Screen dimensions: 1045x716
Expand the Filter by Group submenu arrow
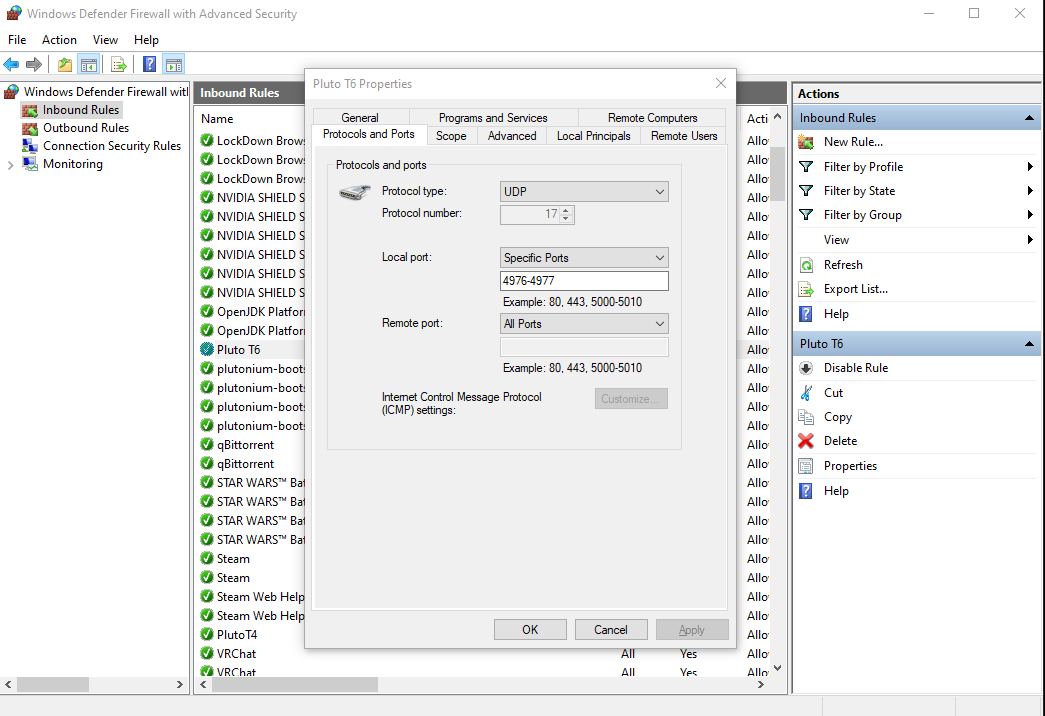[x=1030, y=215]
